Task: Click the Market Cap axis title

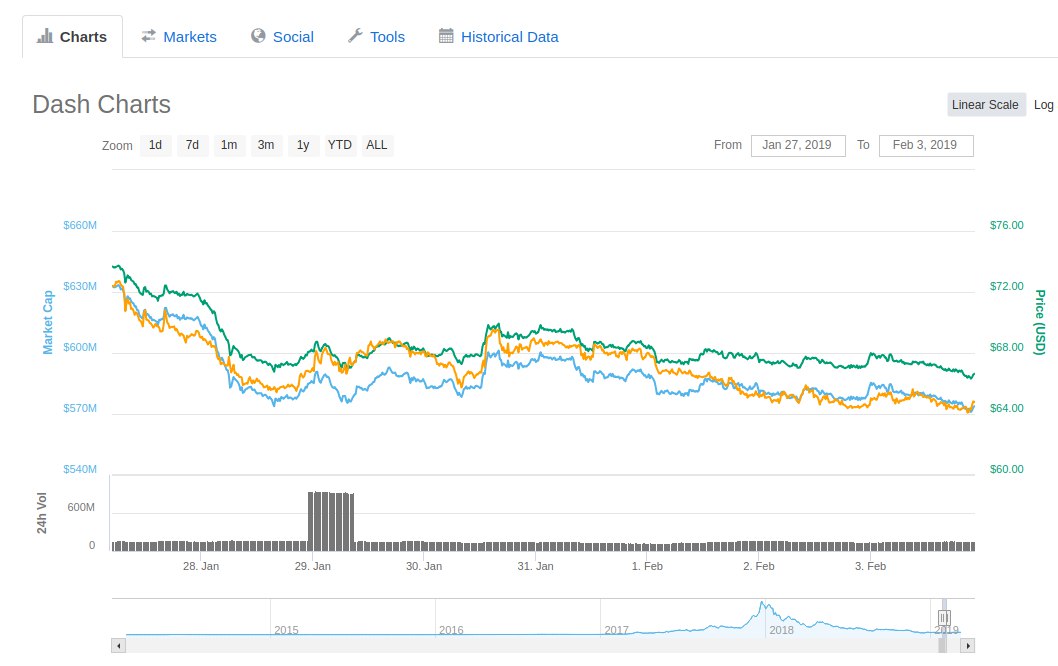Action: coord(48,322)
